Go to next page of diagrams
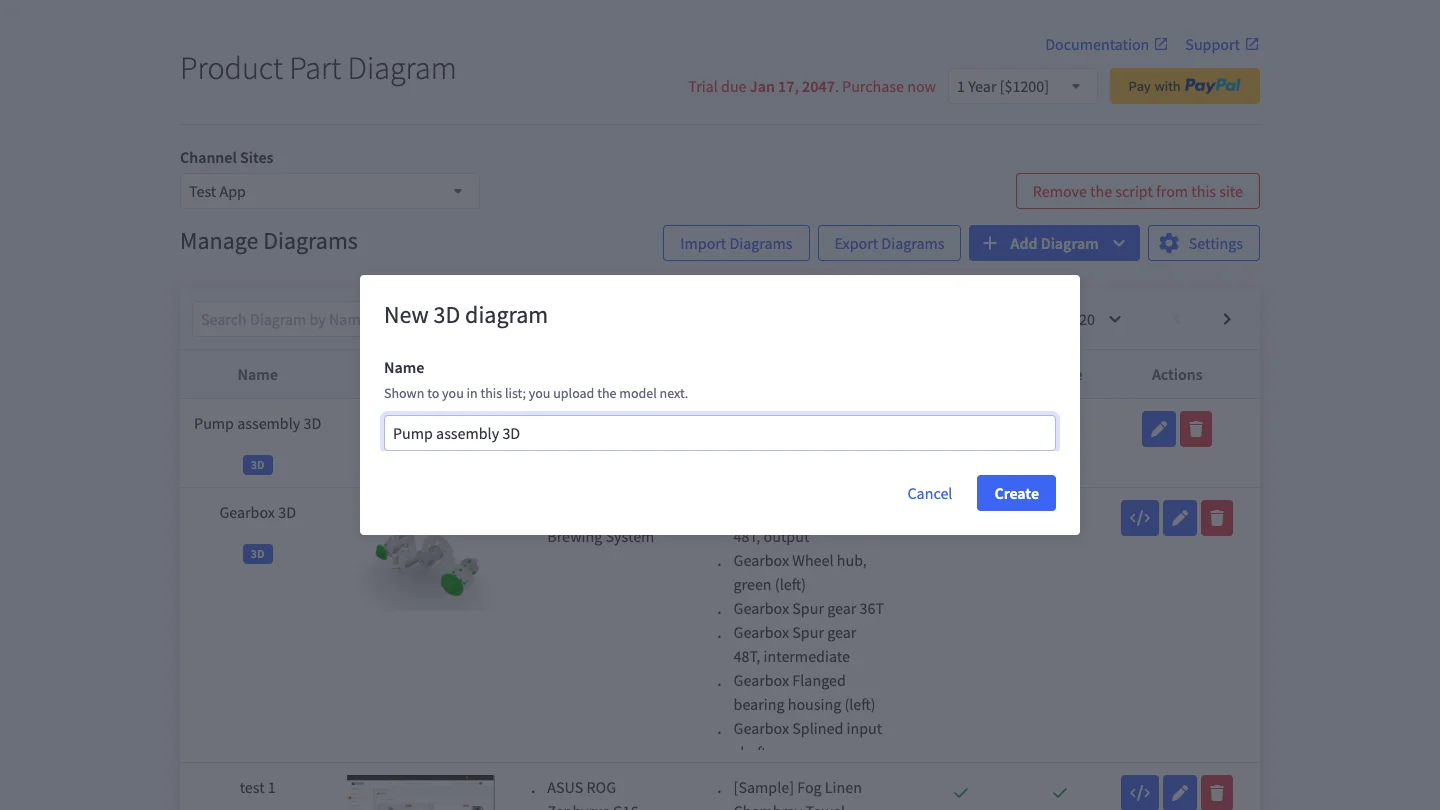The height and width of the screenshot is (810, 1440). [x=1227, y=319]
